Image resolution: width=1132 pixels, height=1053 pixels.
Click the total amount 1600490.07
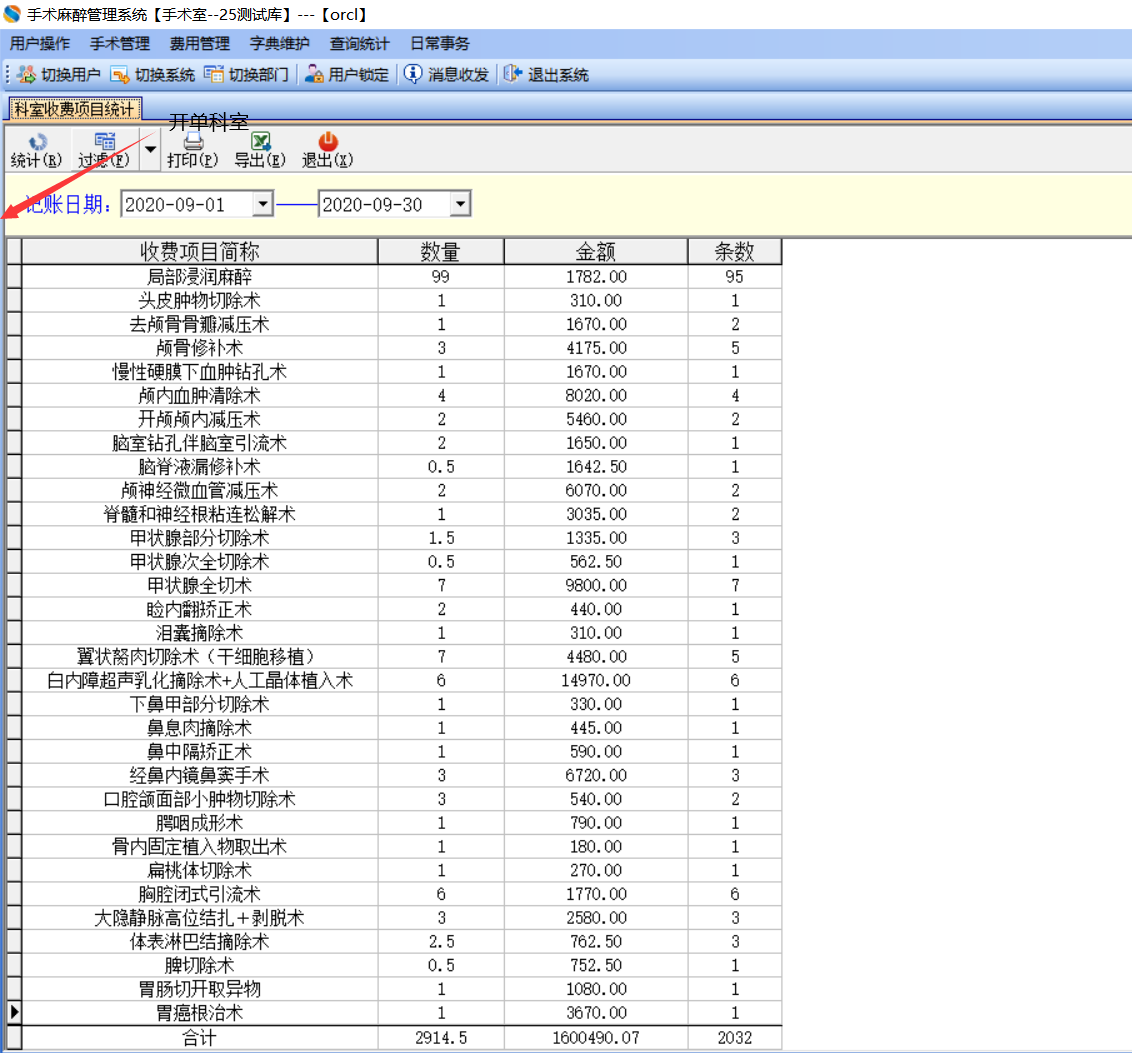click(596, 1038)
